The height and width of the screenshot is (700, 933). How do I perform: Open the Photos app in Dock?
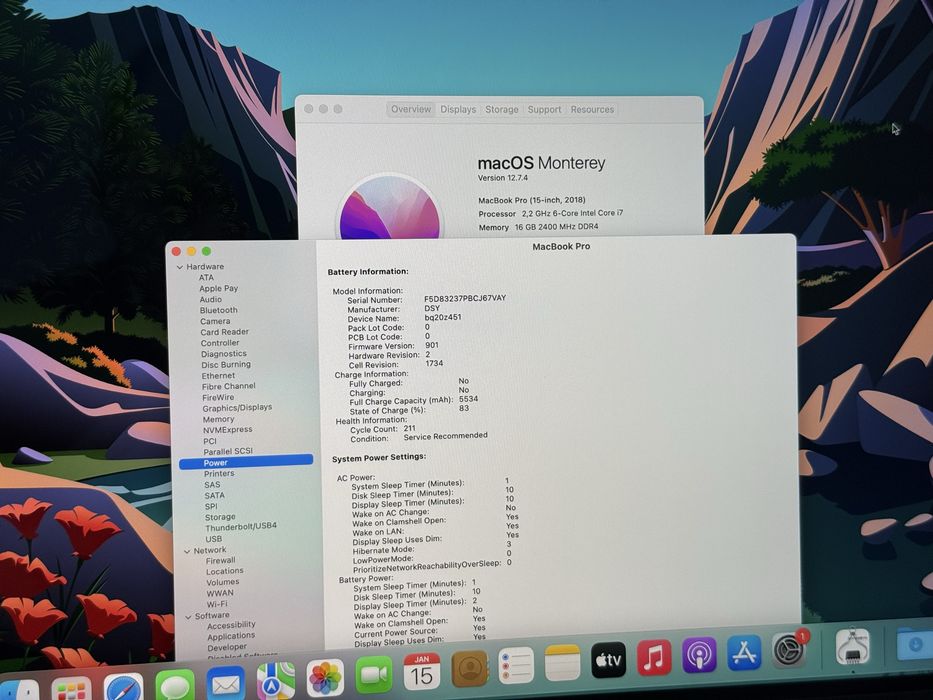(x=325, y=677)
